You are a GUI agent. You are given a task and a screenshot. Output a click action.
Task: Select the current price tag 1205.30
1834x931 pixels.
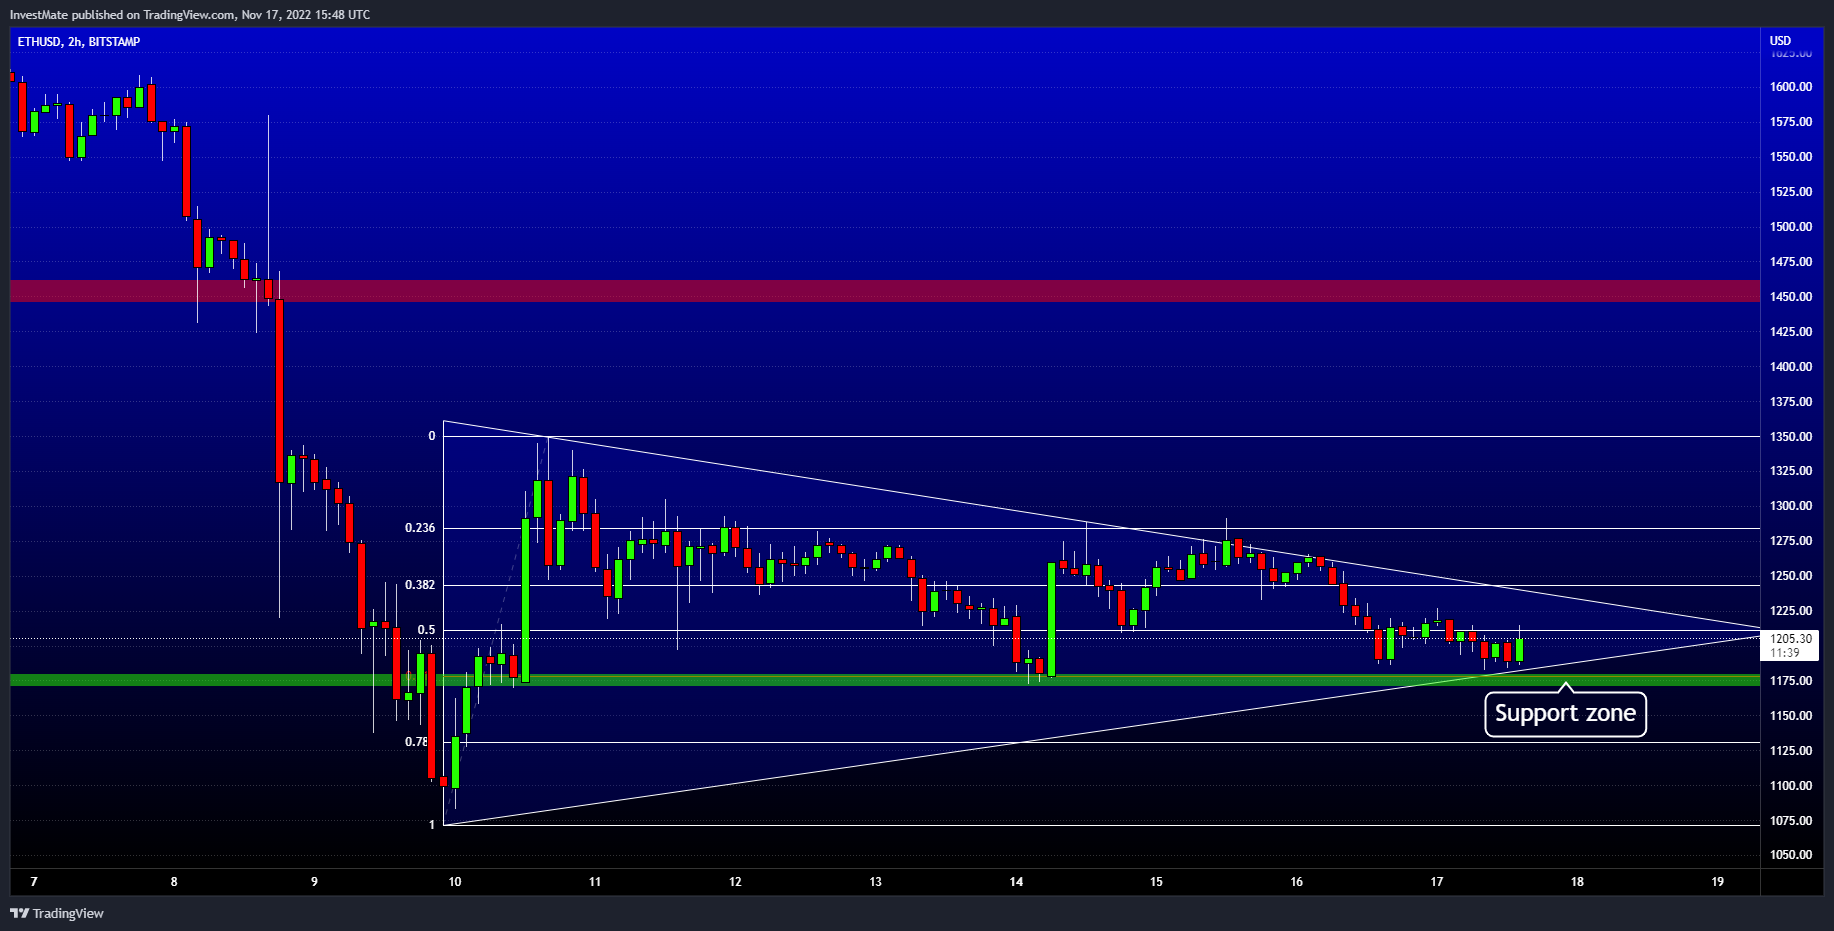1790,639
